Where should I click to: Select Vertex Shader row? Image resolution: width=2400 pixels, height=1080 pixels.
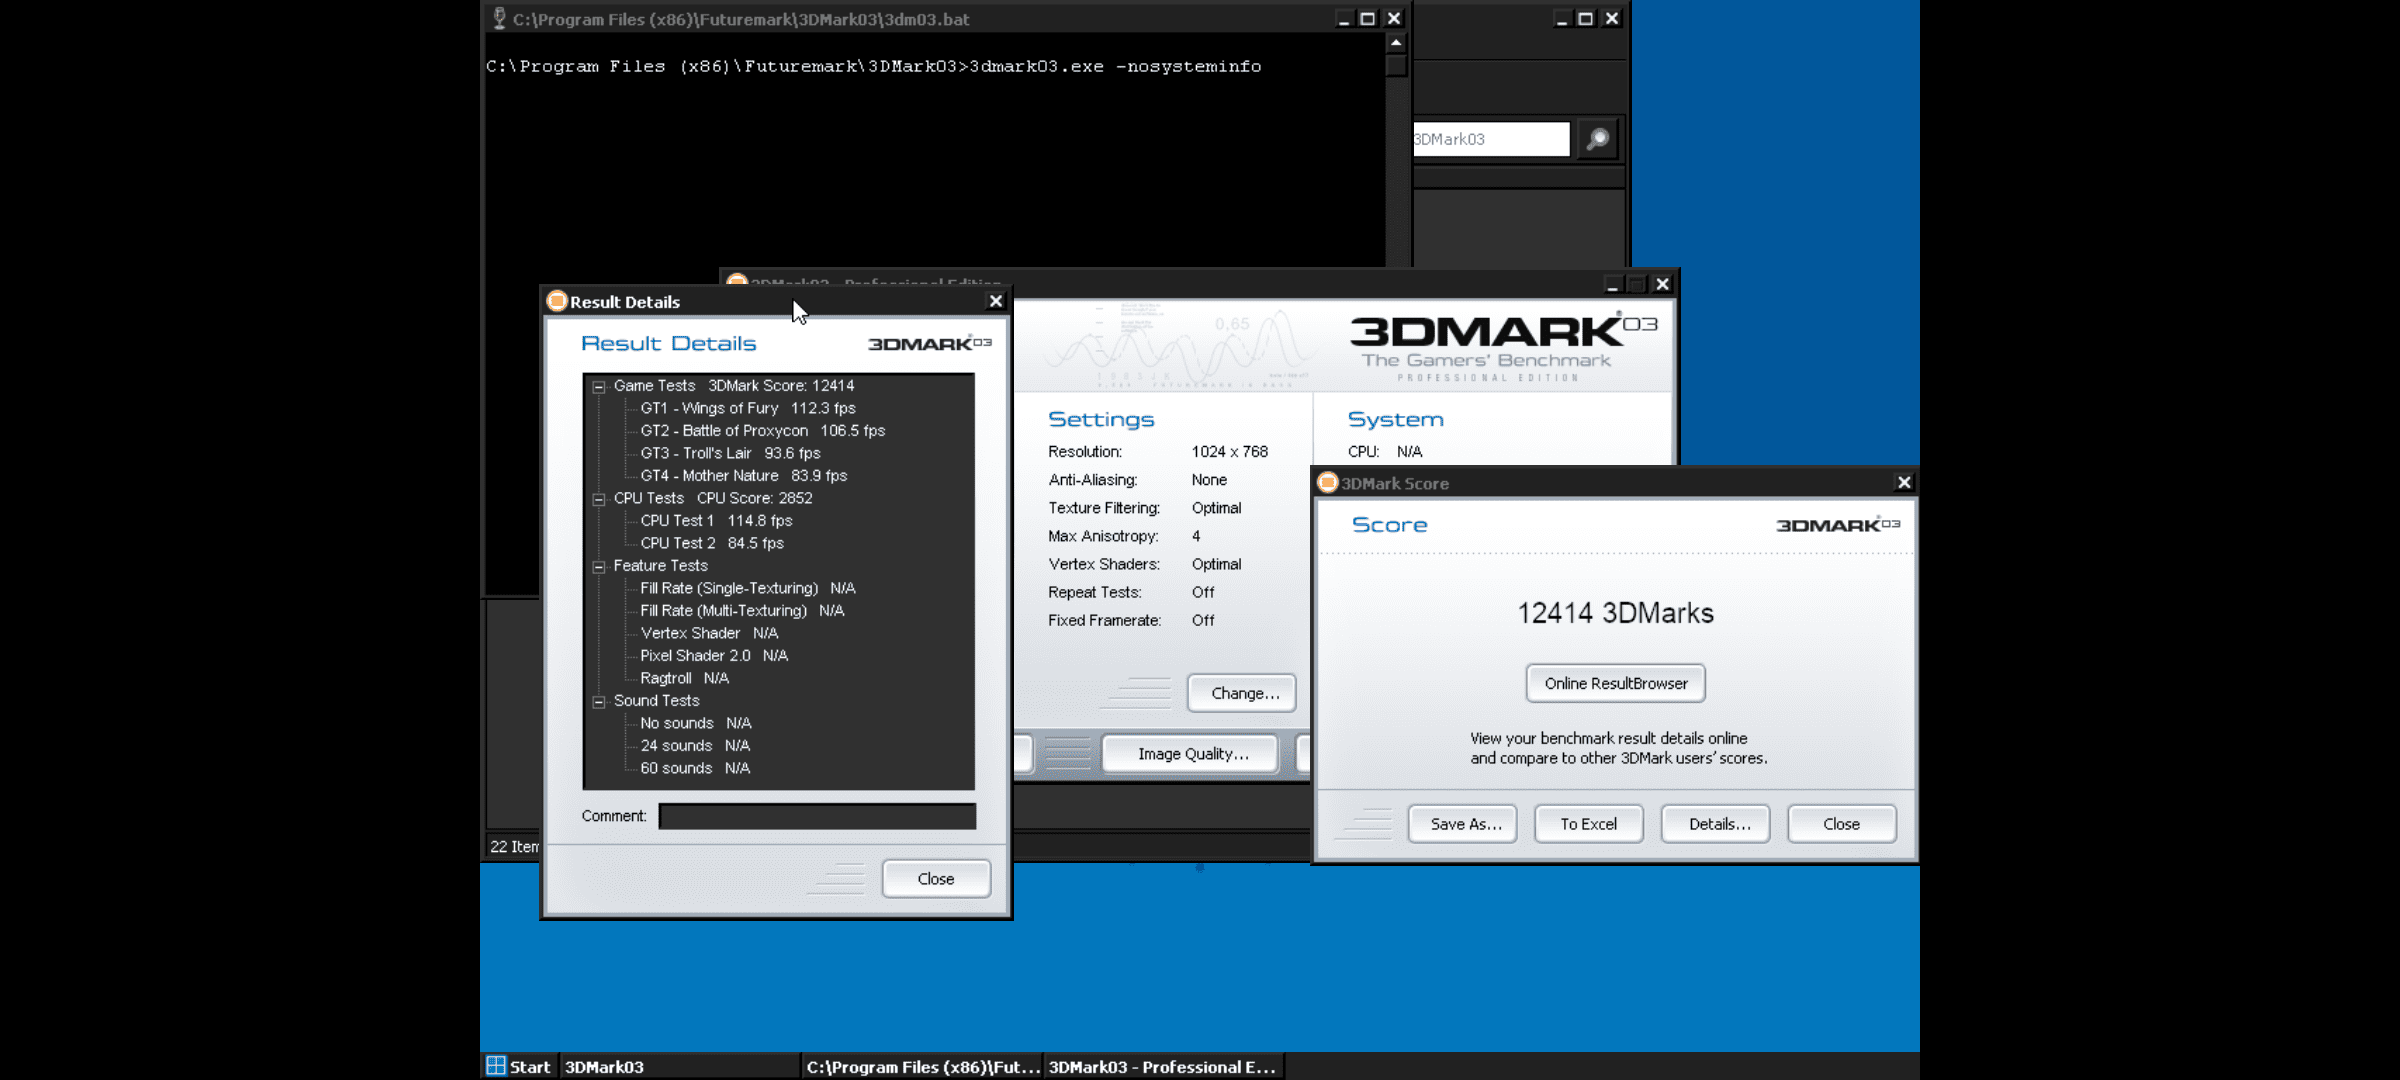[709, 633]
